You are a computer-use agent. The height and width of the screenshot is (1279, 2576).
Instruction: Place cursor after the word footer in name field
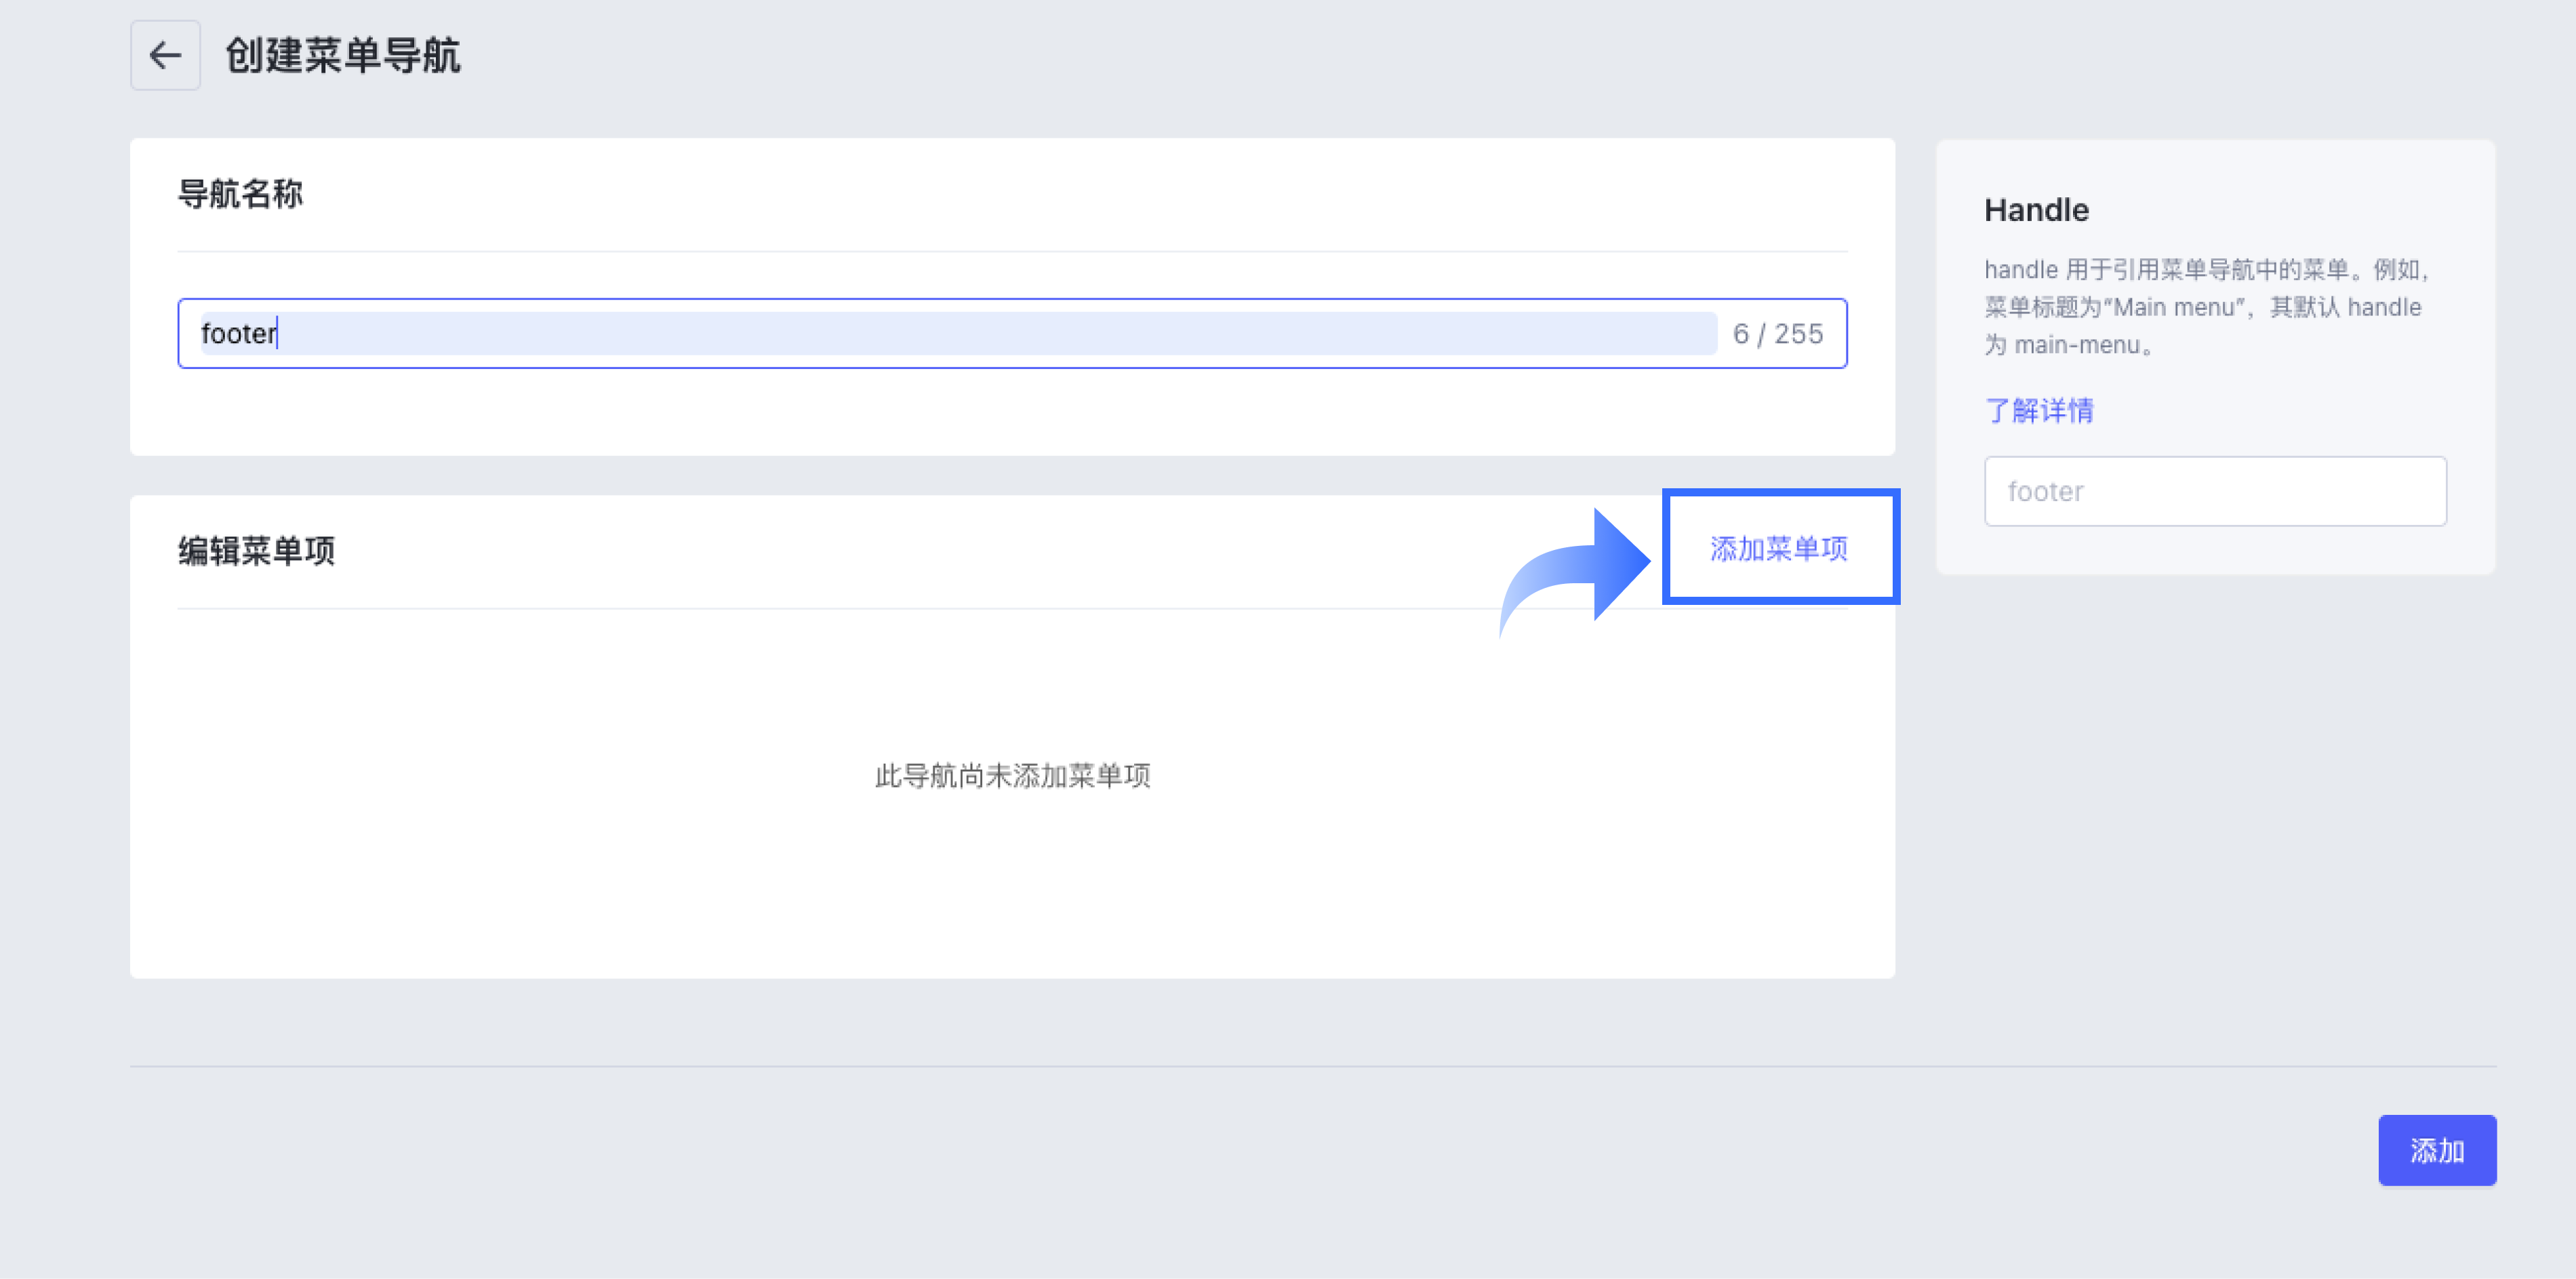[x=278, y=333]
